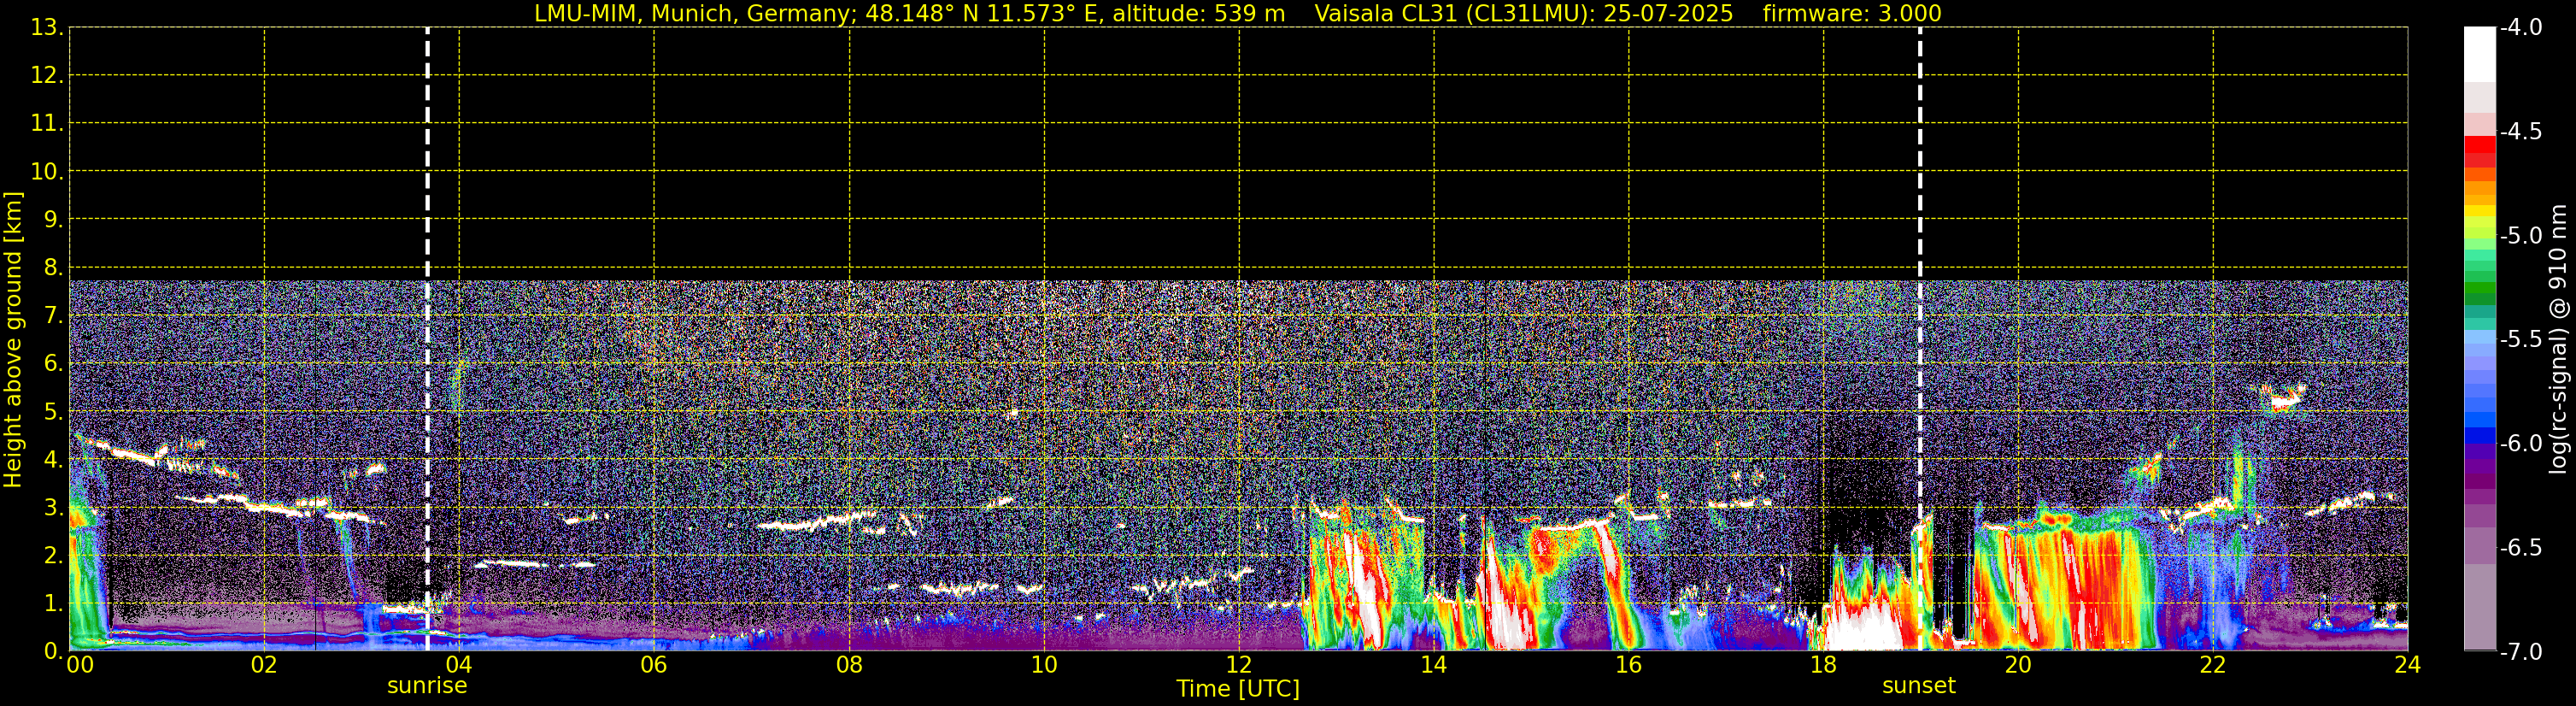2576x706 pixels.
Task: Pick the red band in the colorbar
Action: pos(2479,145)
